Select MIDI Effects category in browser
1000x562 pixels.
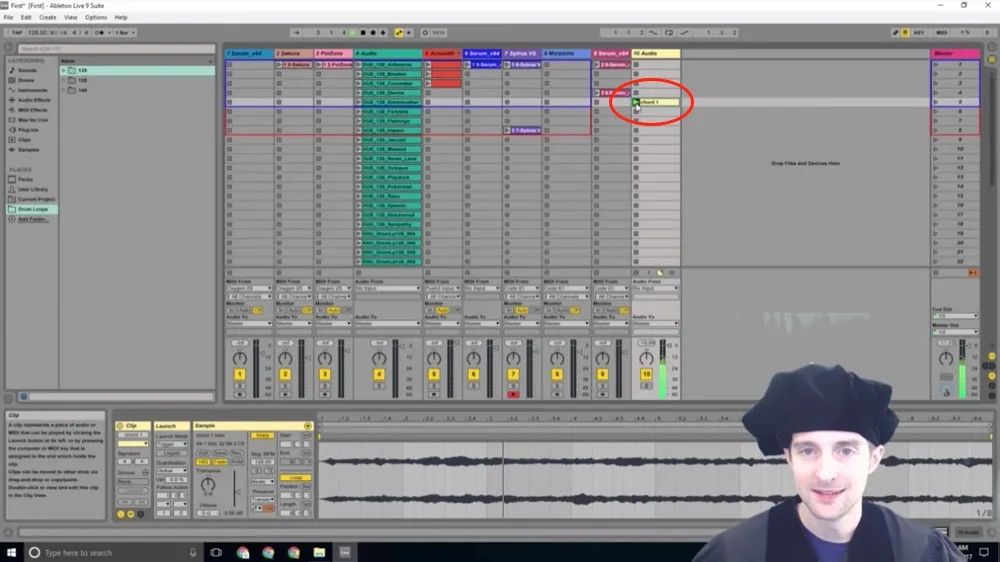[32, 110]
